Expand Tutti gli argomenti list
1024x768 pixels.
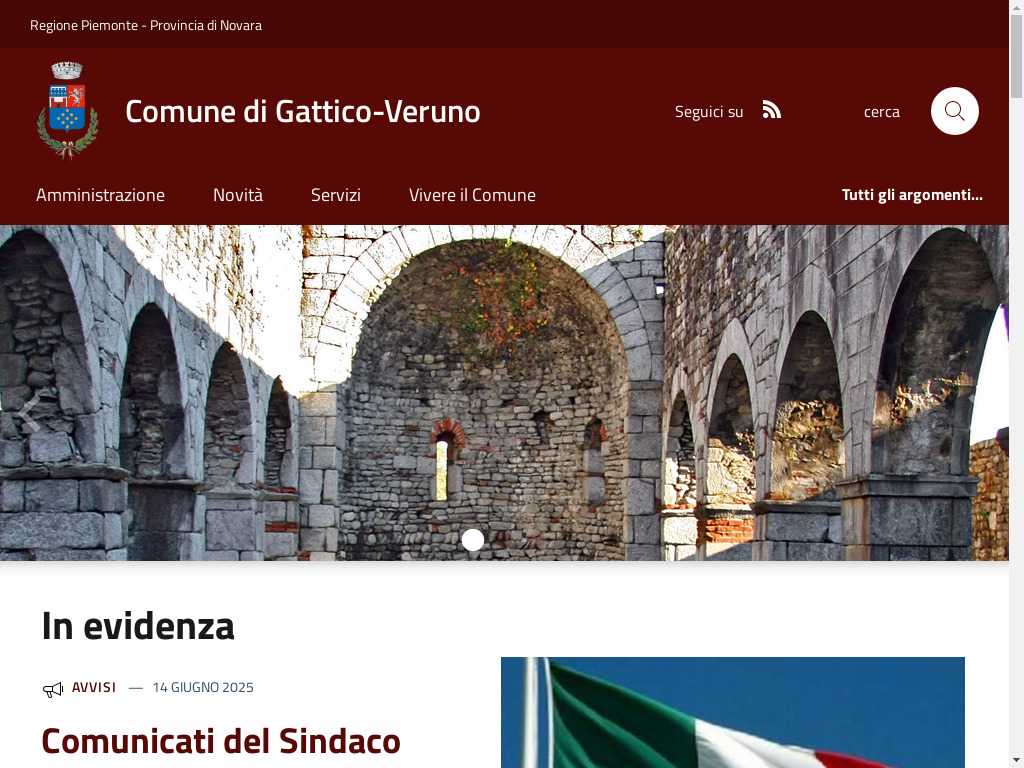pyautogui.click(x=912, y=195)
